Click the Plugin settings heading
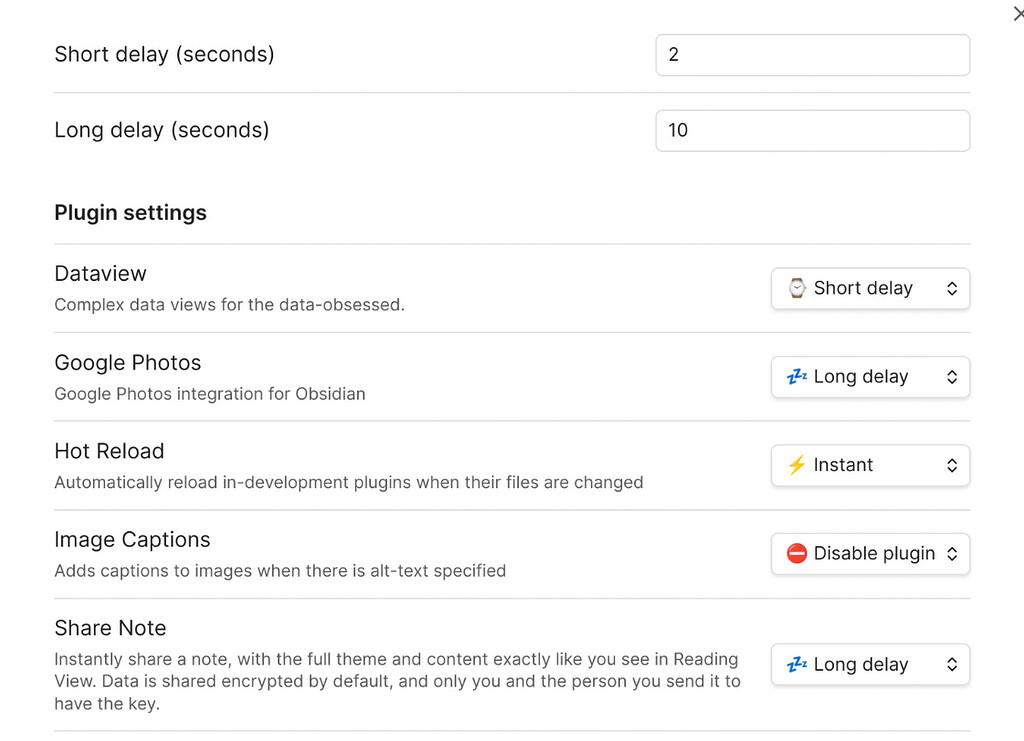Image resolution: width=1024 pixels, height=741 pixels. tap(130, 213)
